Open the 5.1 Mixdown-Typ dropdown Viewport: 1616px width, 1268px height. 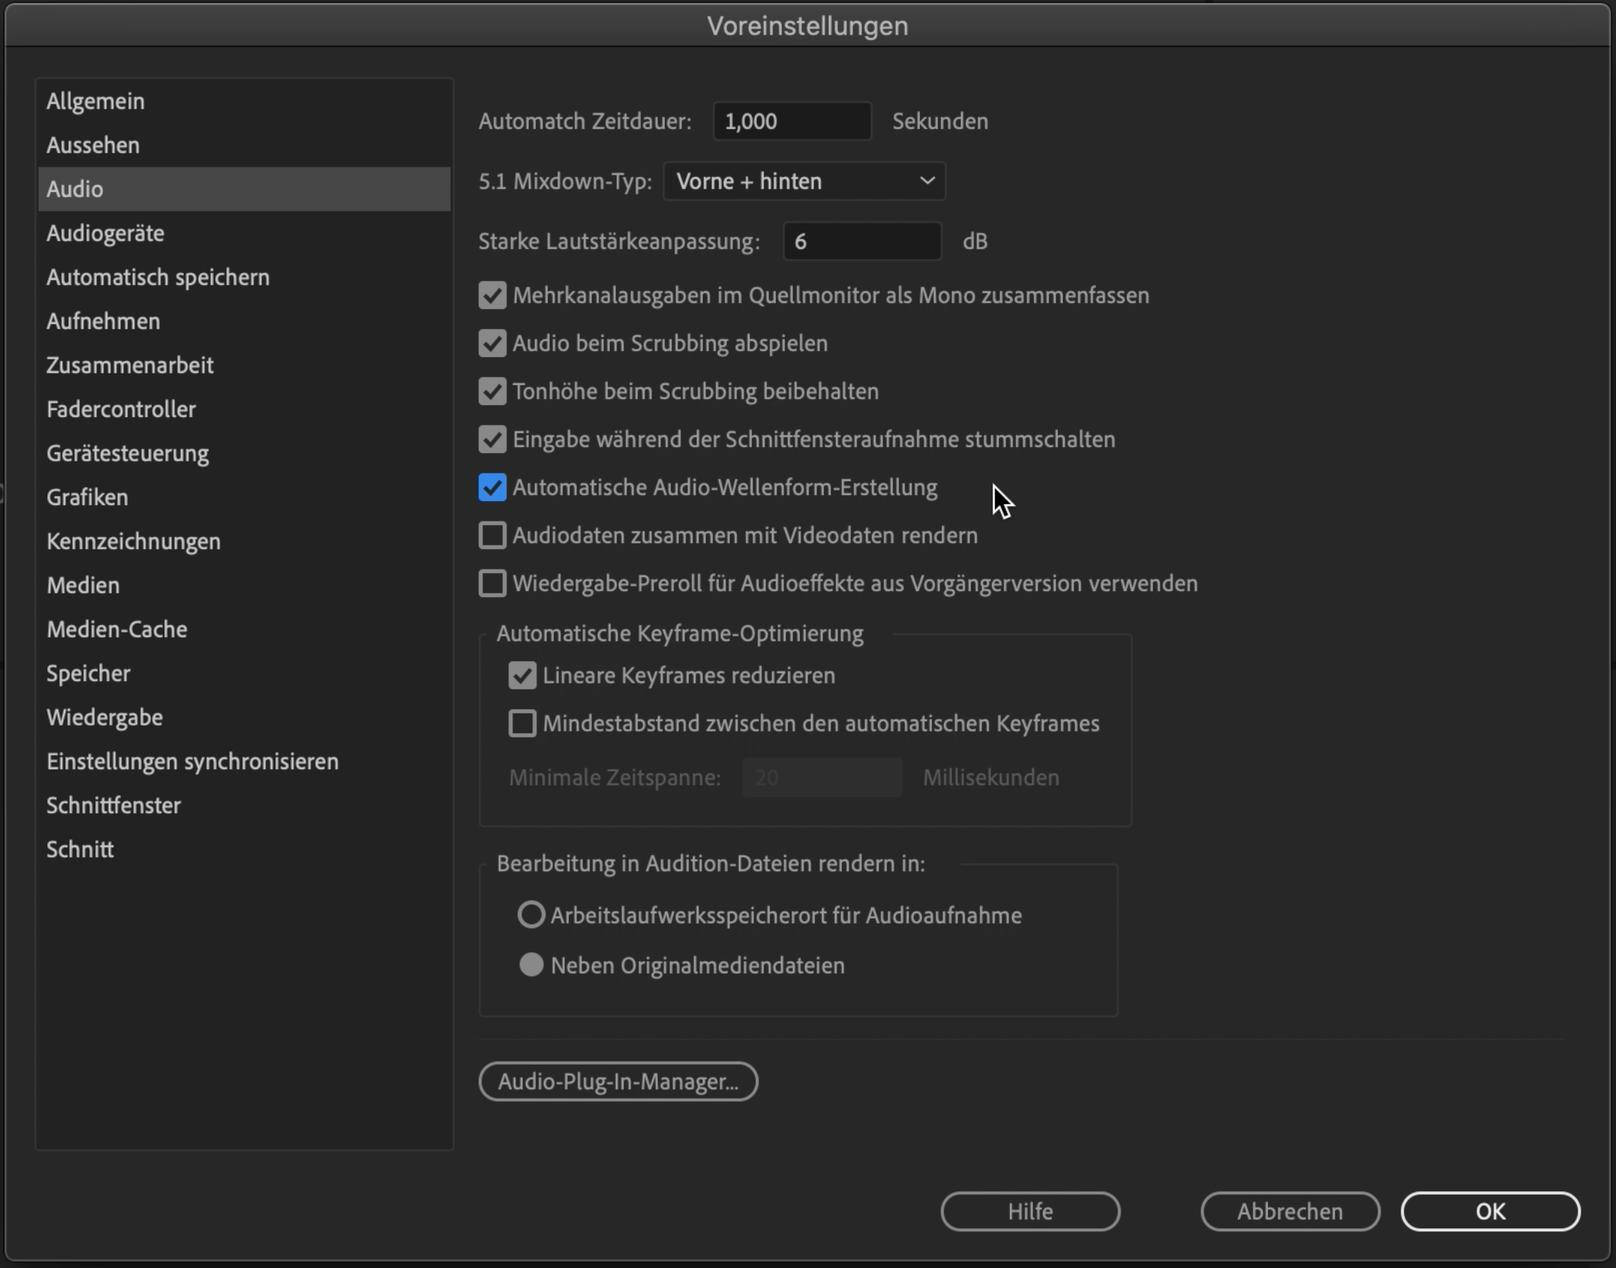pos(804,181)
